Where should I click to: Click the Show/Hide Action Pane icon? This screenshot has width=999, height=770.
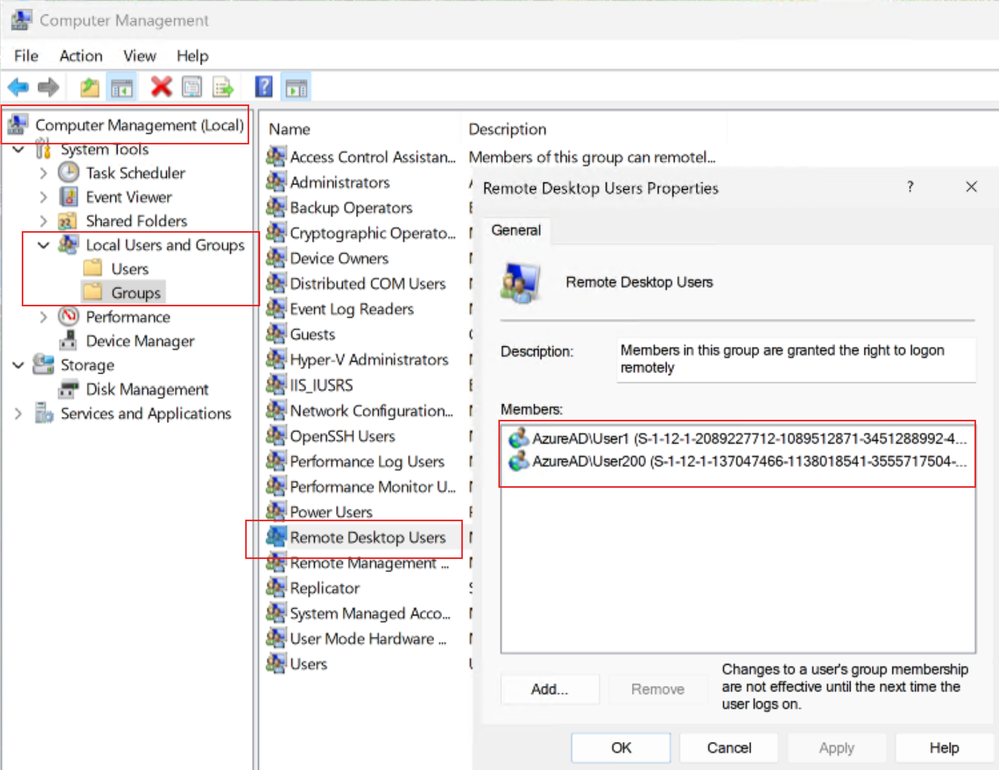click(296, 87)
